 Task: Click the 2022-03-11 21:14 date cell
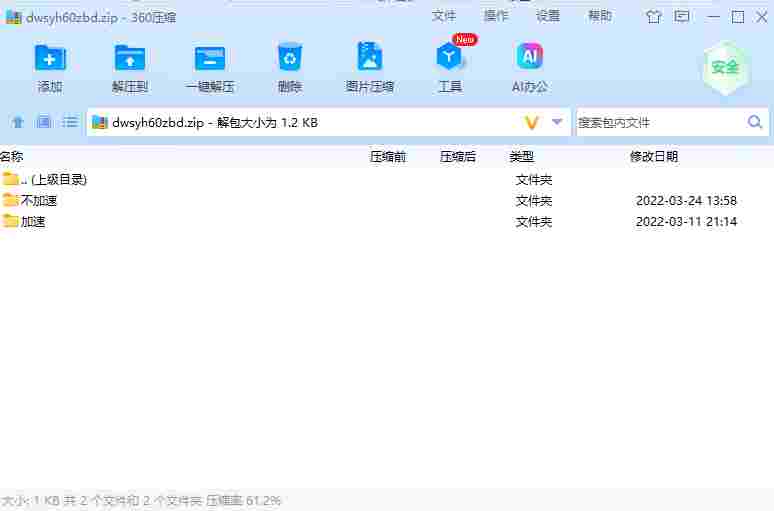tap(686, 222)
